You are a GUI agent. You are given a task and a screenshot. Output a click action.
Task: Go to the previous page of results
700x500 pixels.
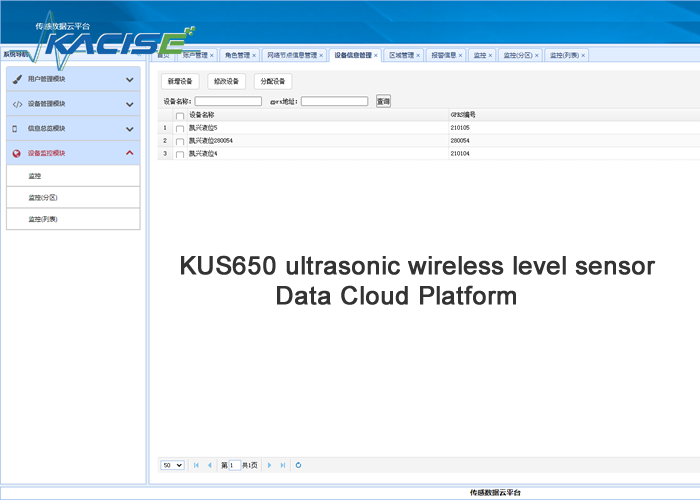click(209, 465)
